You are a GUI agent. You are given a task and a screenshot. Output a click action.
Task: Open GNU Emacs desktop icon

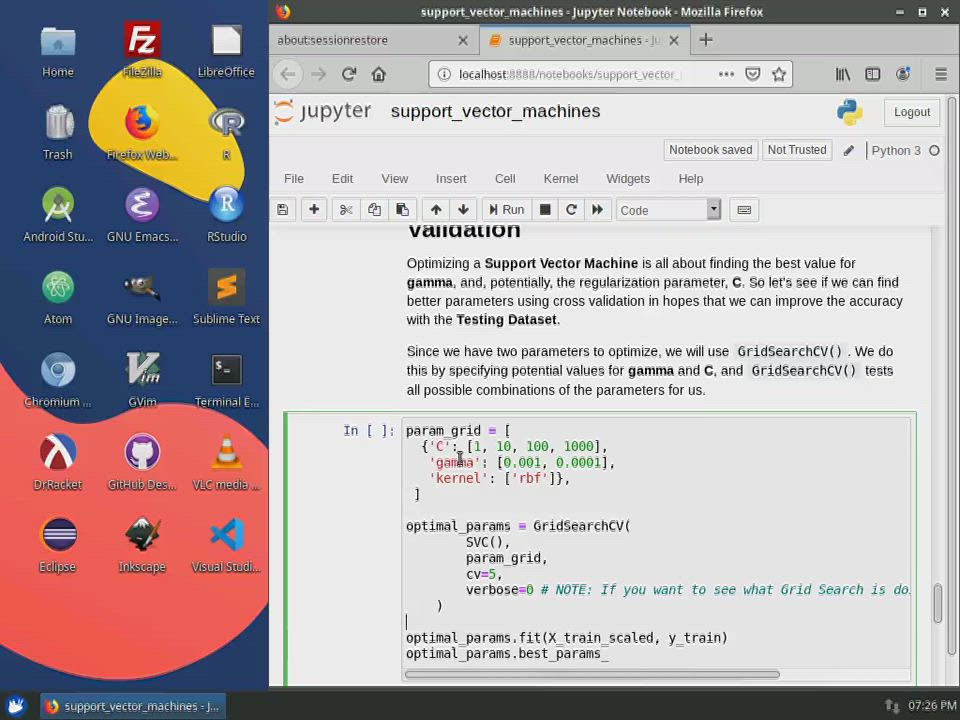pos(142,214)
